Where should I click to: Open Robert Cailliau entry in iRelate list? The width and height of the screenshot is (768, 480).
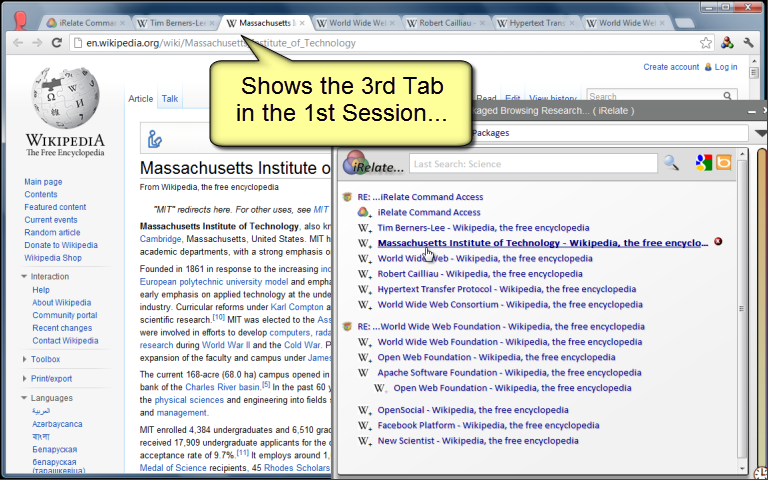tap(480, 274)
